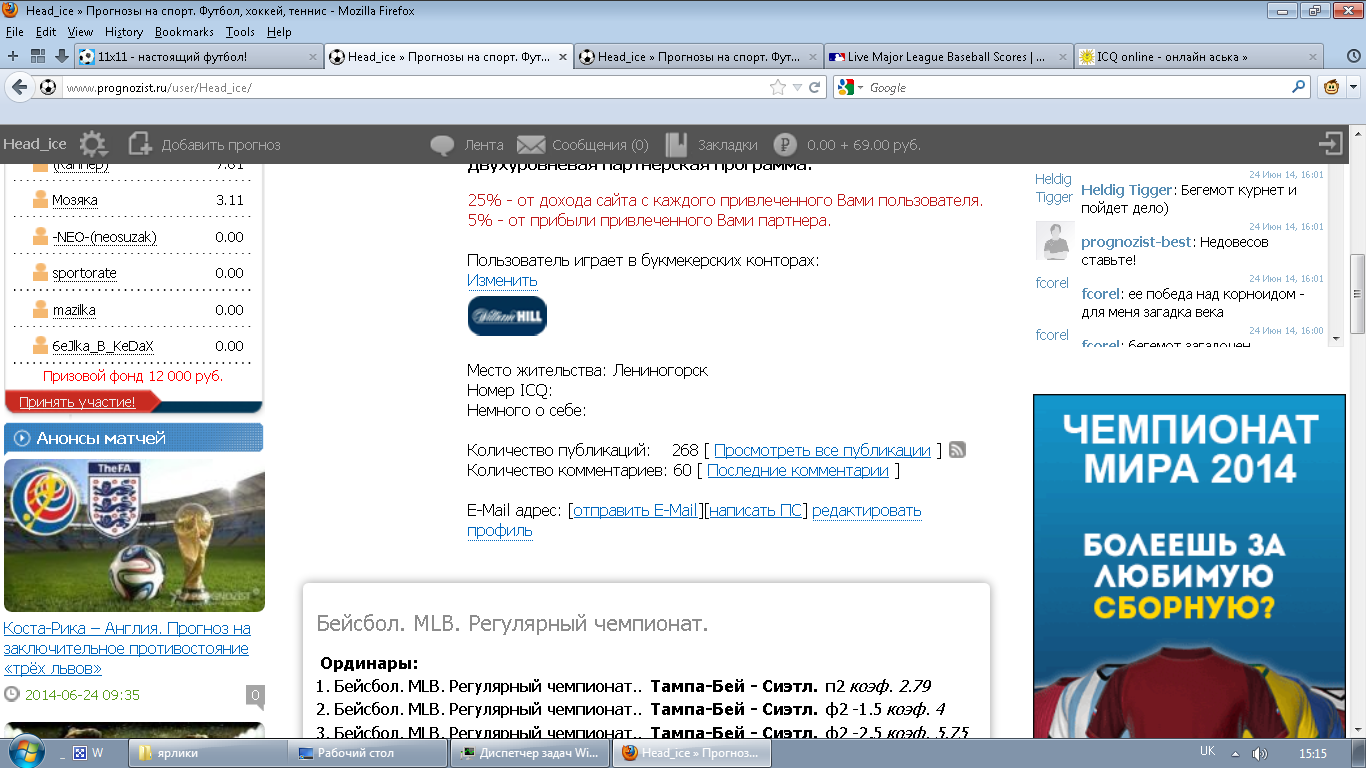
Task: Open Закладки link in header
Action: point(728,145)
